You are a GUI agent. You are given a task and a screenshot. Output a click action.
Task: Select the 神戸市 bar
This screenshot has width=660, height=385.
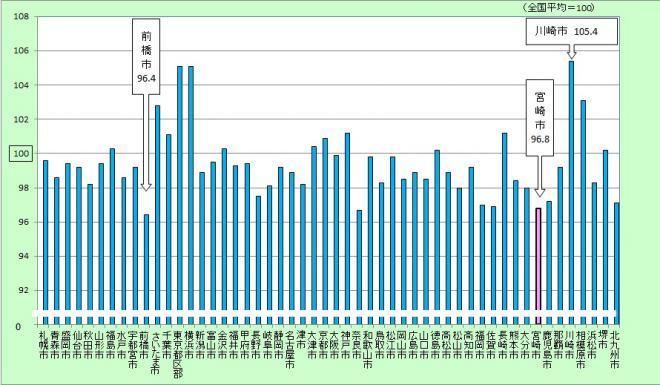click(348, 228)
